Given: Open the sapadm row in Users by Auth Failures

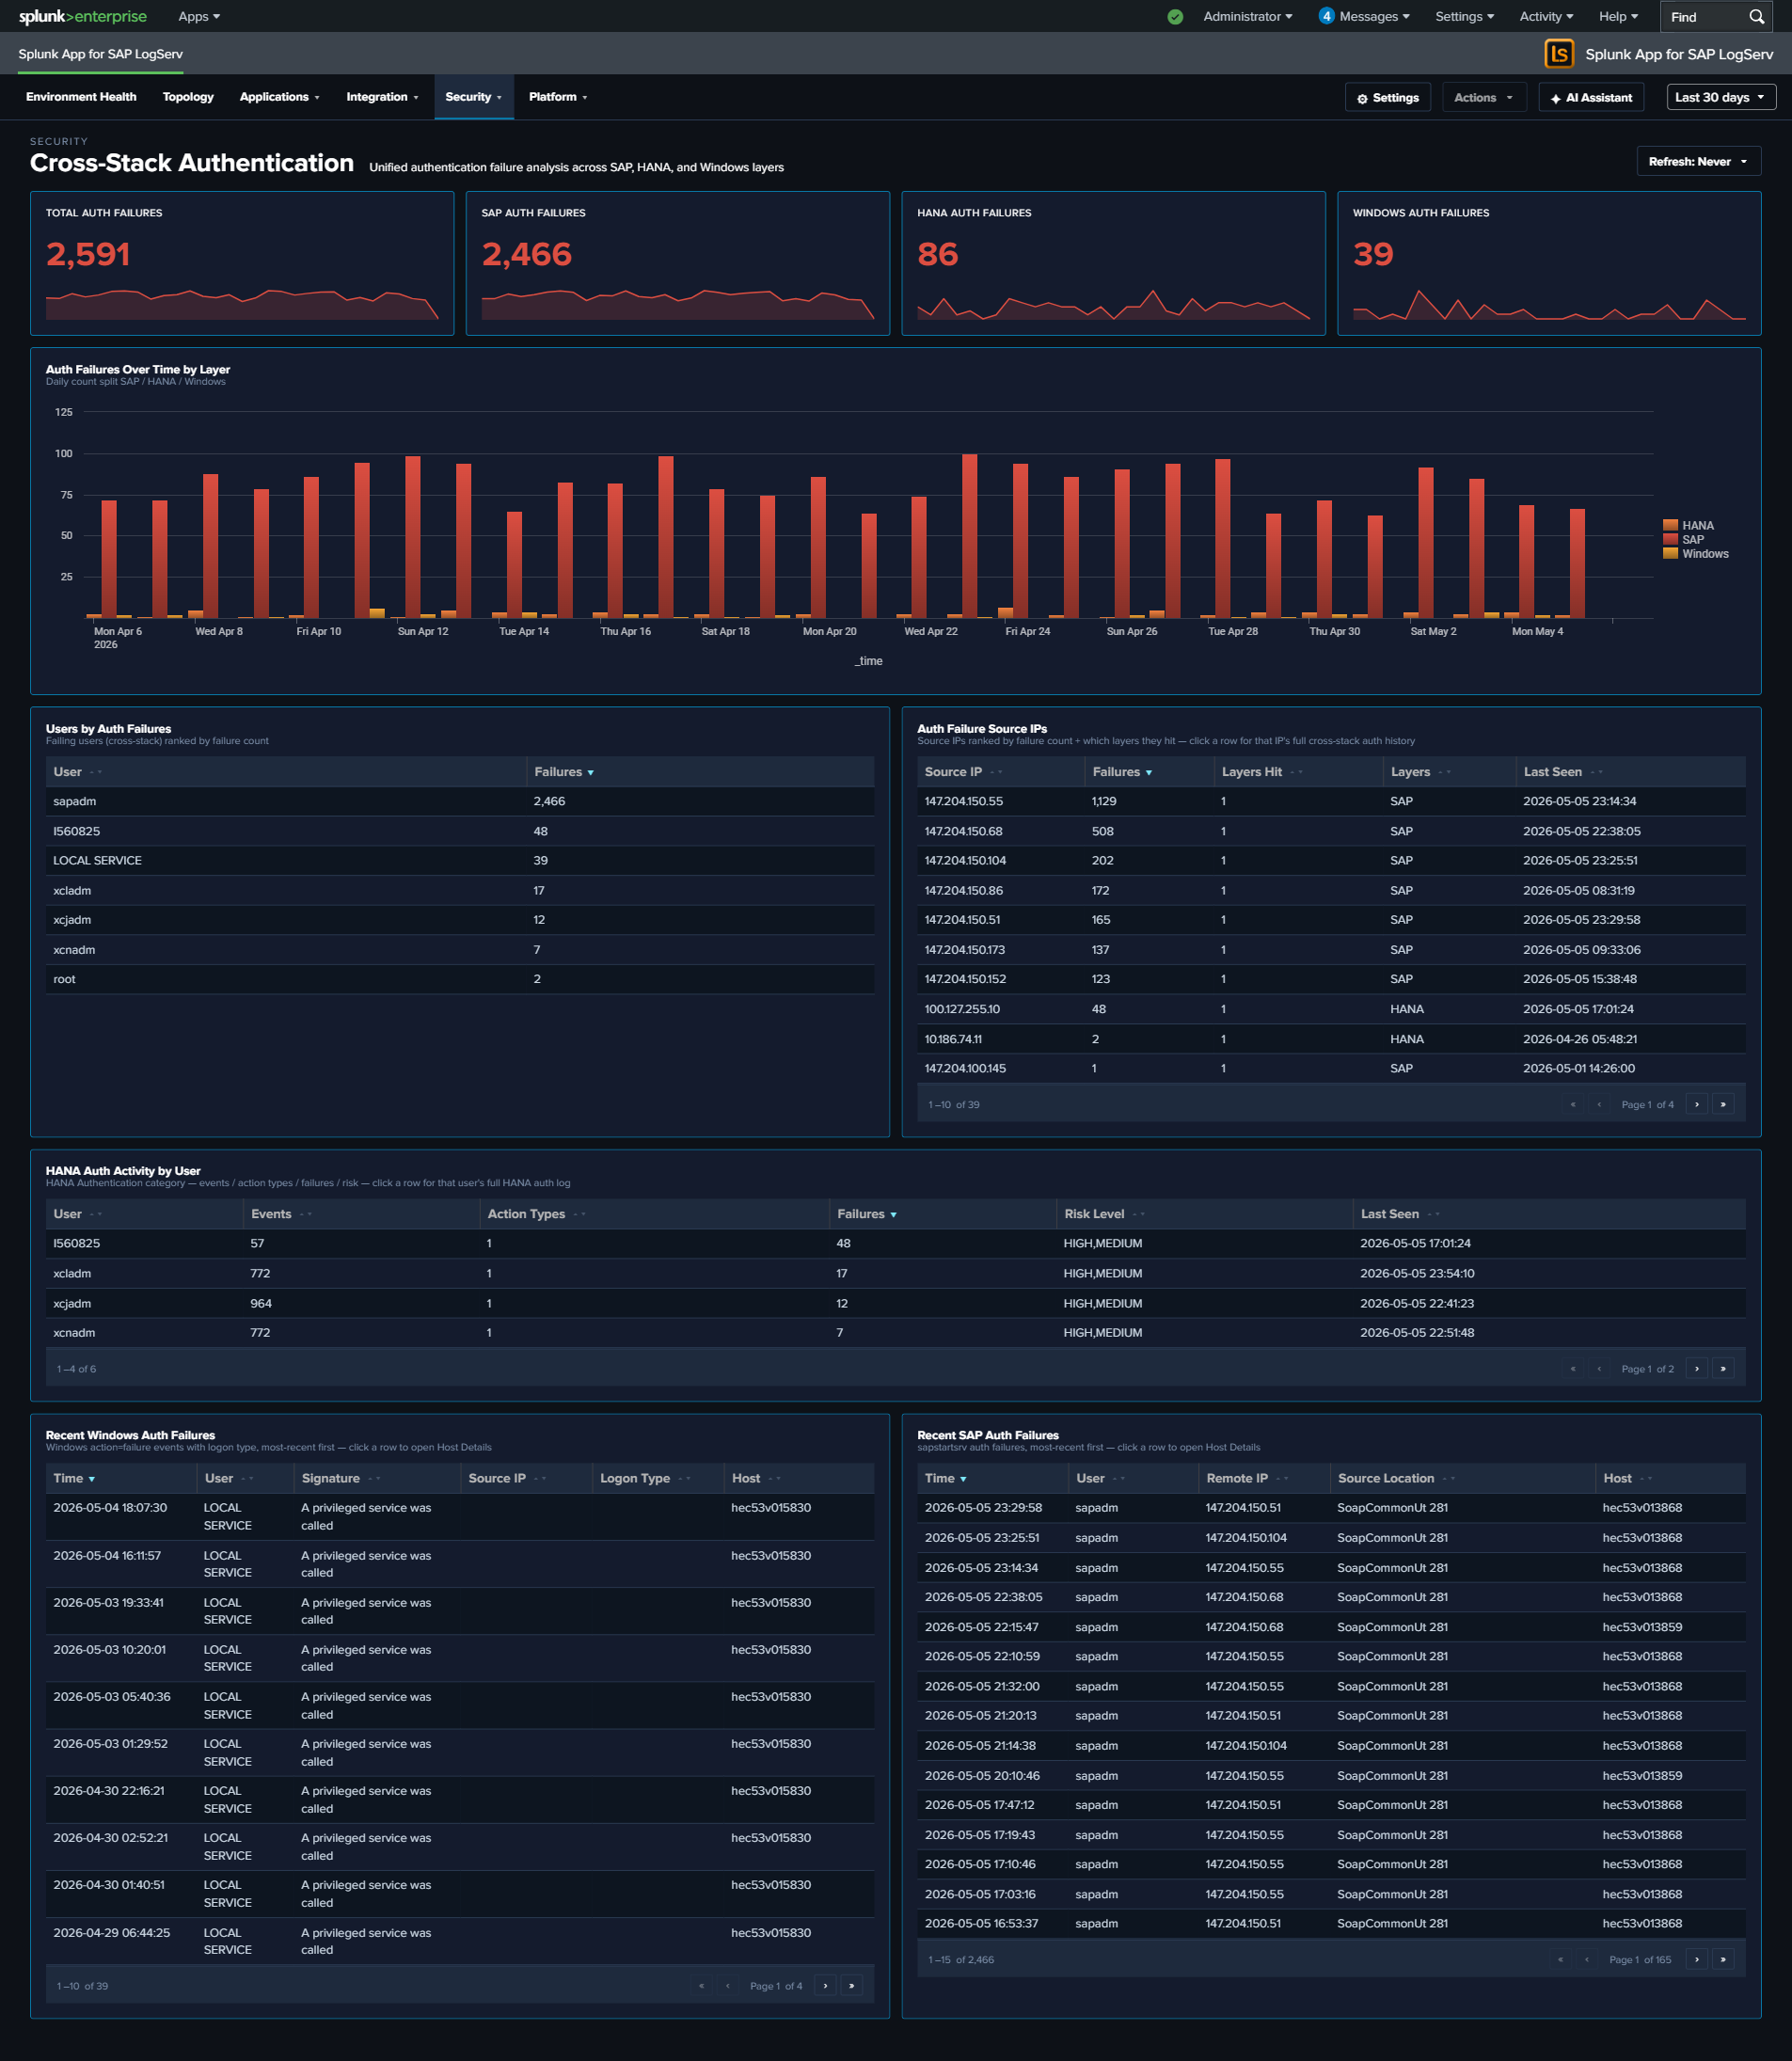Looking at the screenshot, I should pos(460,801).
